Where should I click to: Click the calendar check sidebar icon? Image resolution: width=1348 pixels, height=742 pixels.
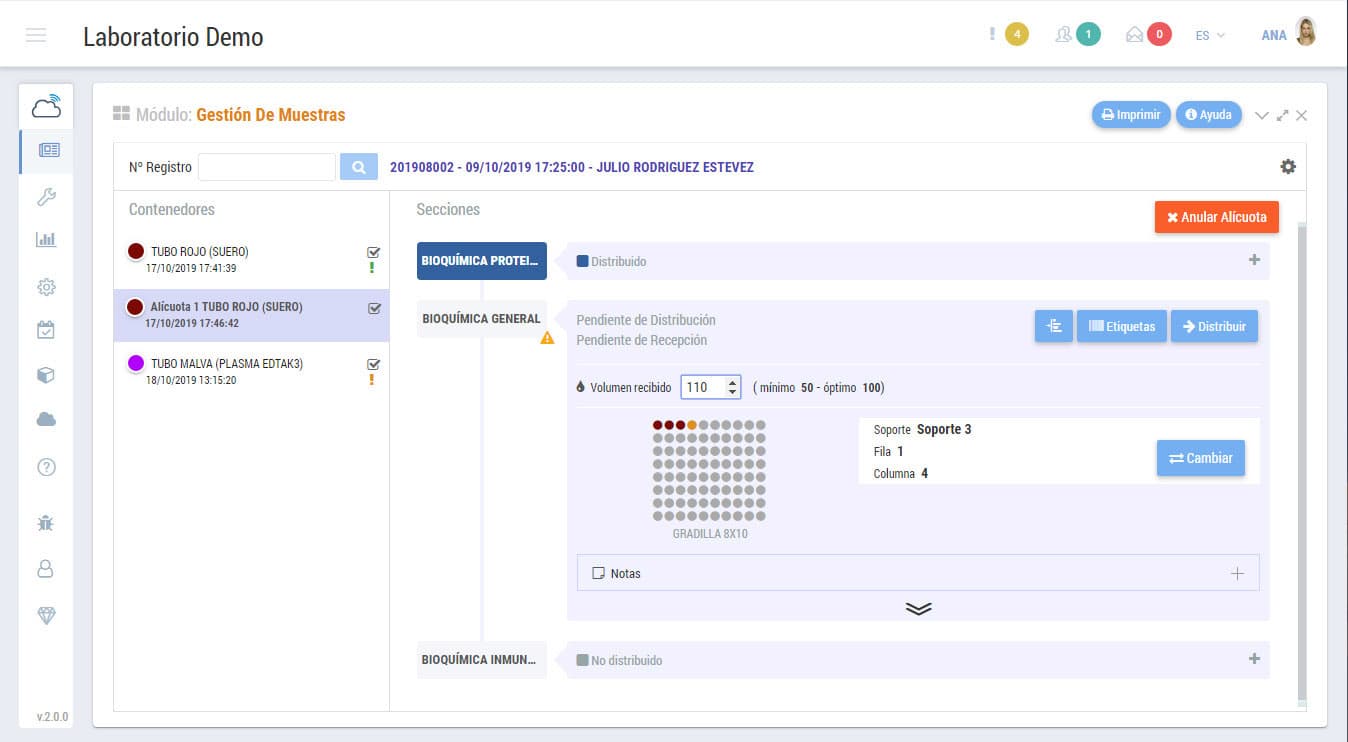coord(46,330)
